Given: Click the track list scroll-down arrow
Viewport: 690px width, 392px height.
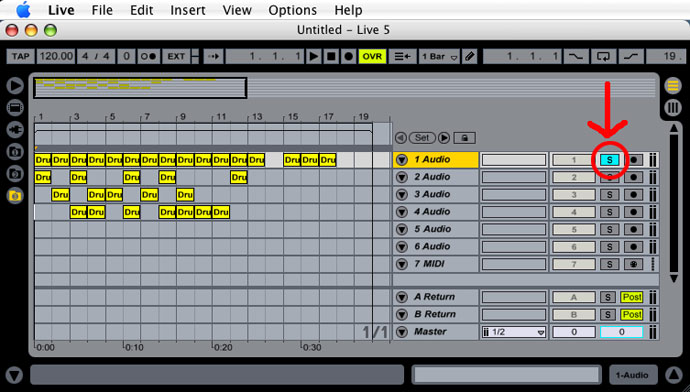Looking at the screenshot, I should 674,278.
